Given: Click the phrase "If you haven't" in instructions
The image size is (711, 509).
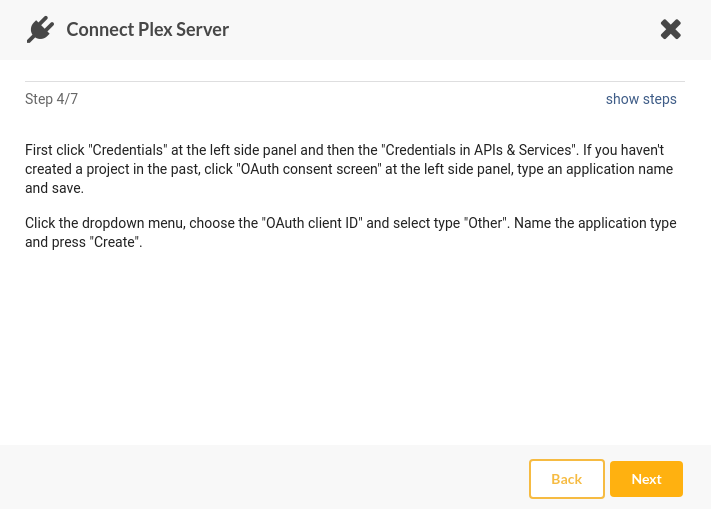Looking at the screenshot, I should point(623,150).
